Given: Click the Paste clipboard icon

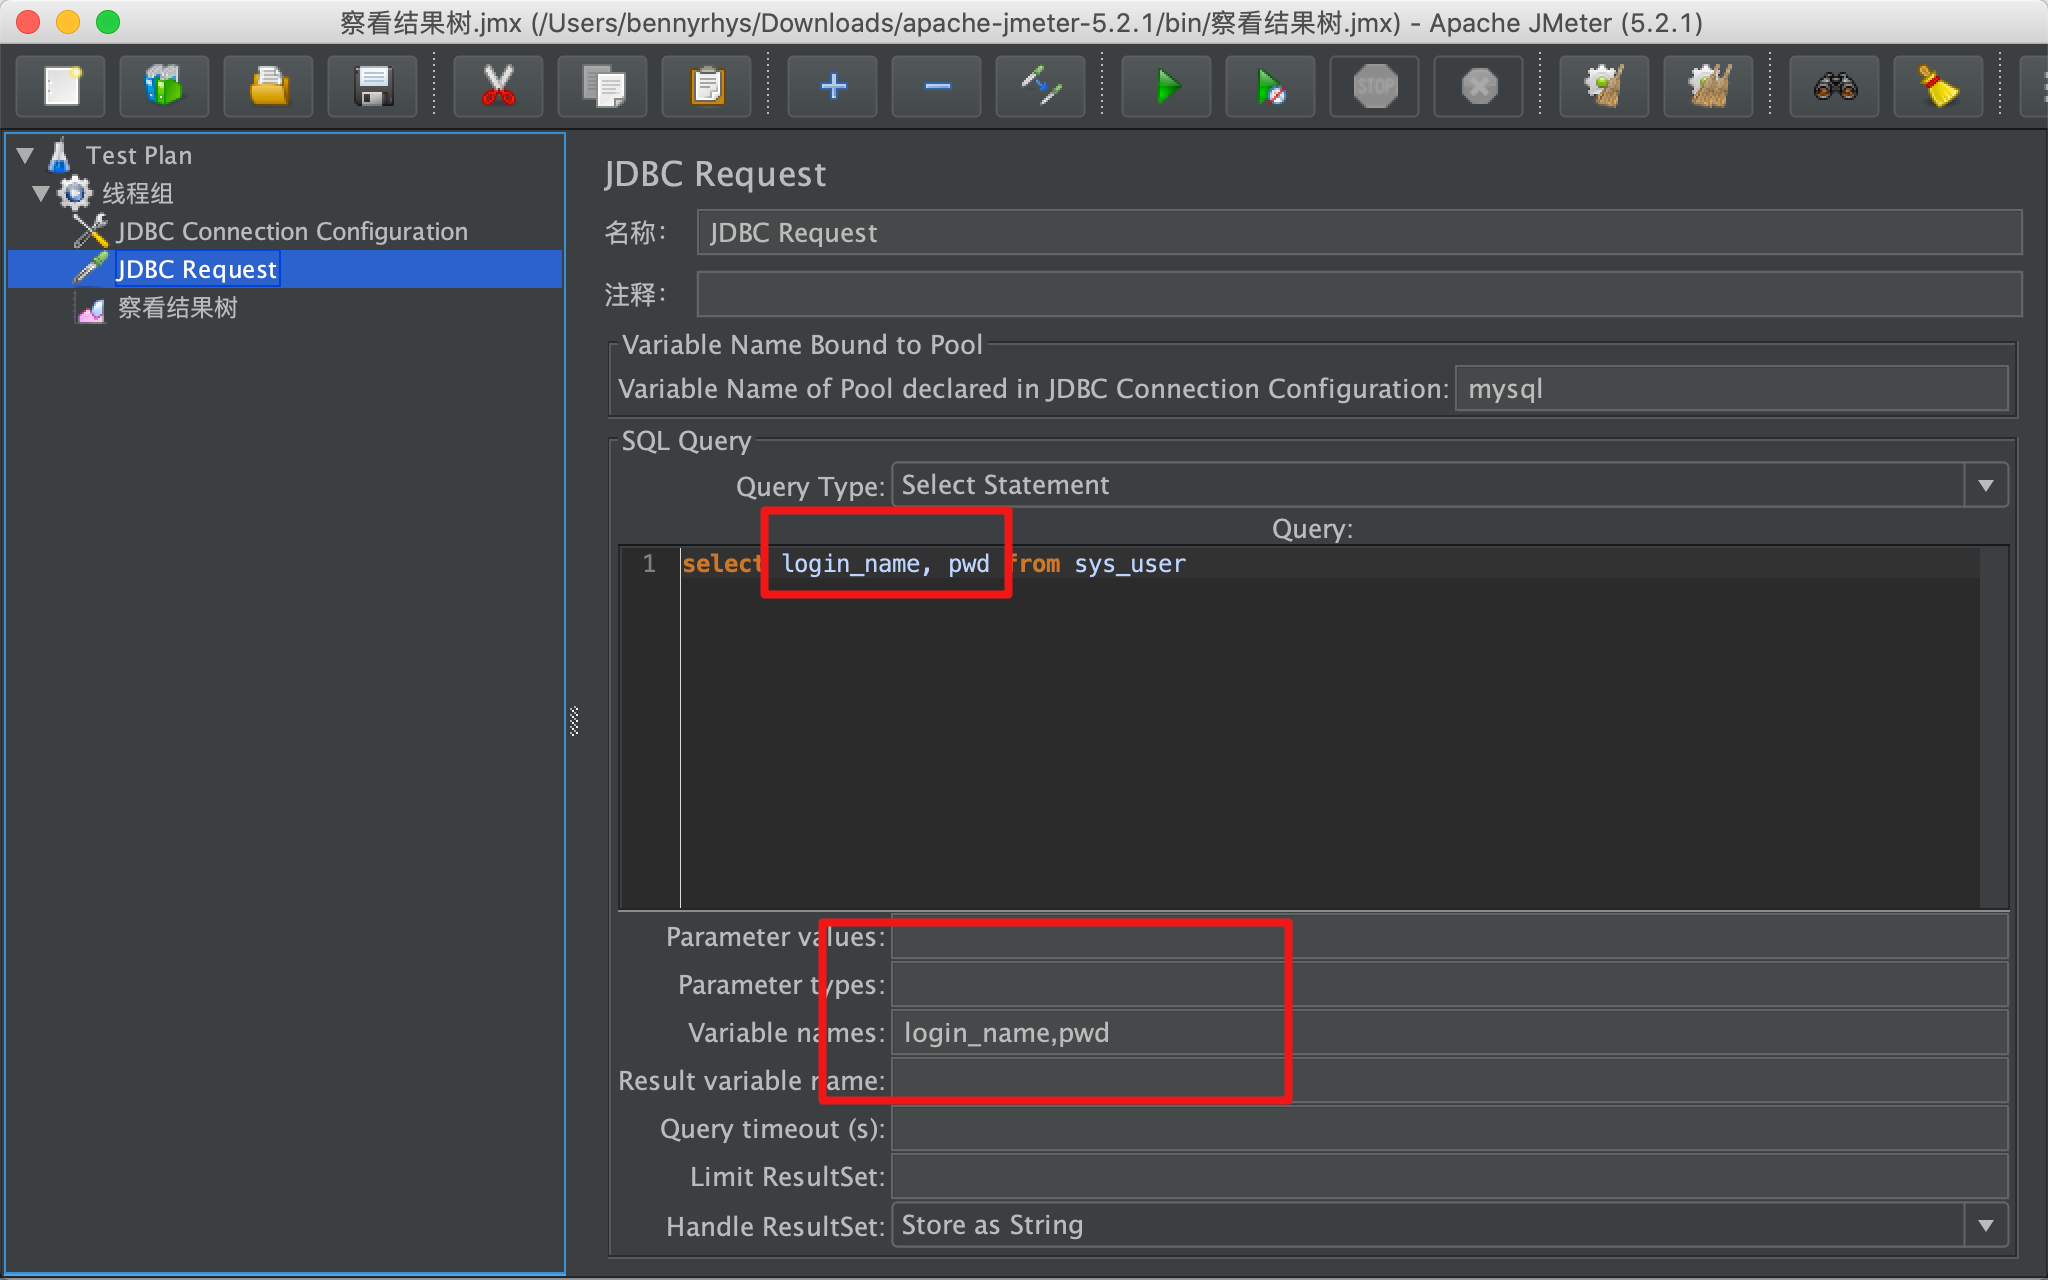Looking at the screenshot, I should (x=707, y=87).
